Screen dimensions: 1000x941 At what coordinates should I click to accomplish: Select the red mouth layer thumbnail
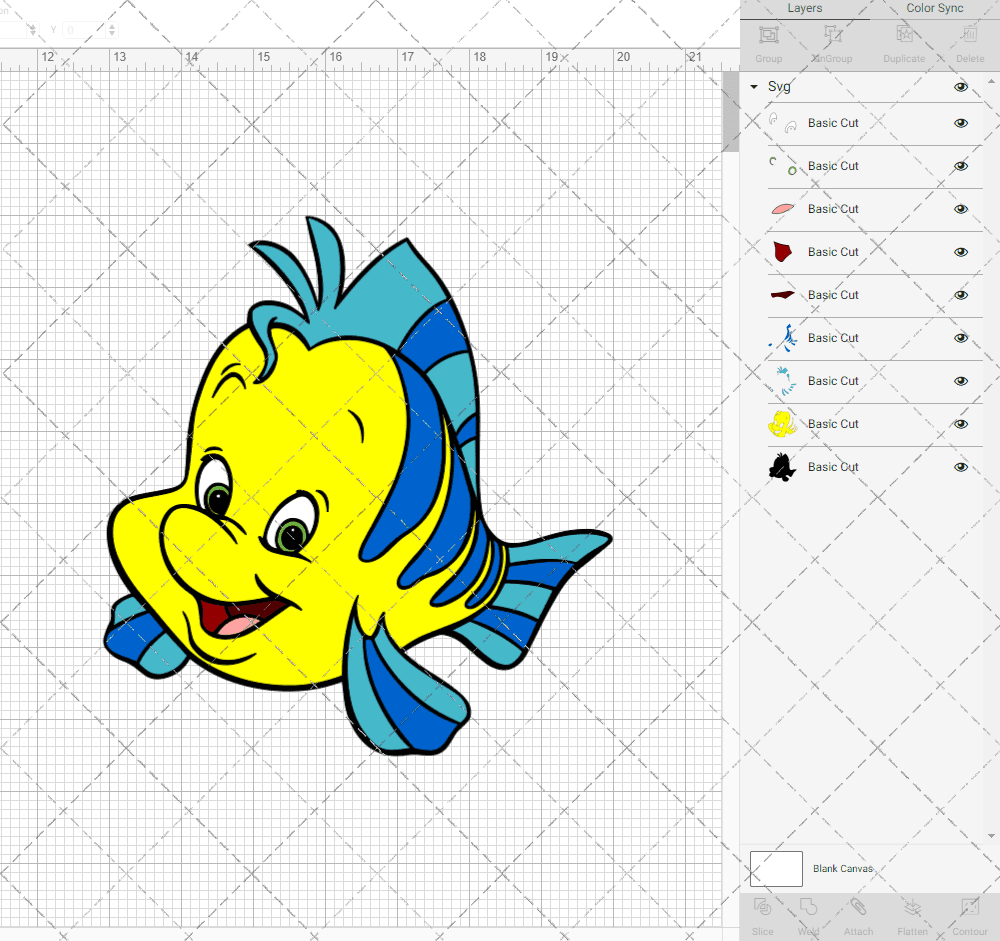(x=783, y=251)
